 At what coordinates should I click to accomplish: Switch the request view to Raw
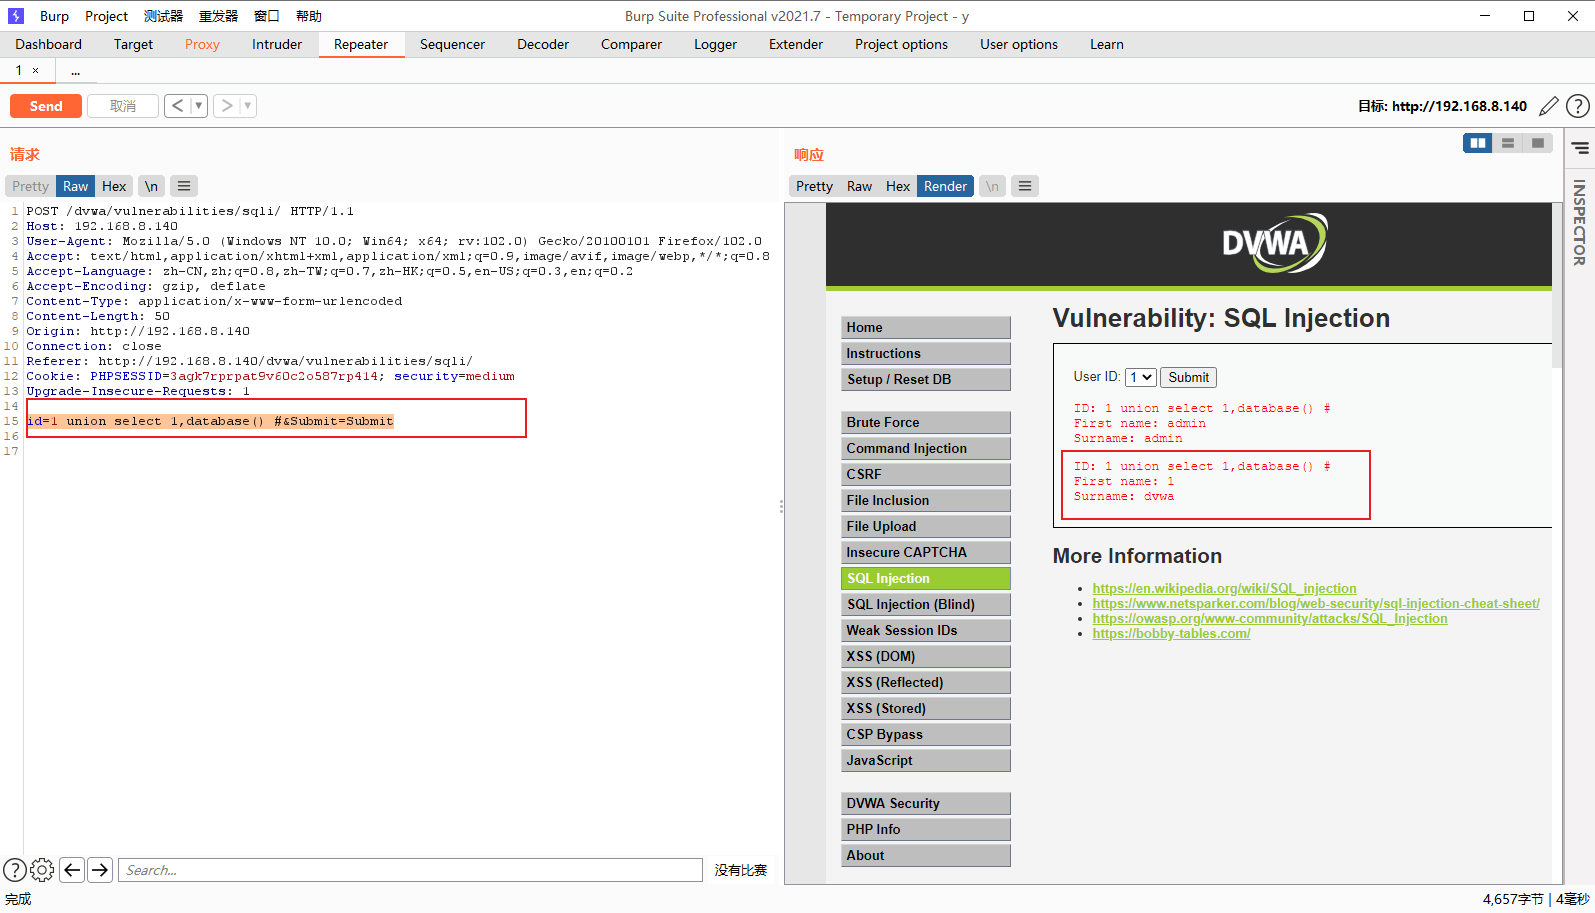click(76, 186)
